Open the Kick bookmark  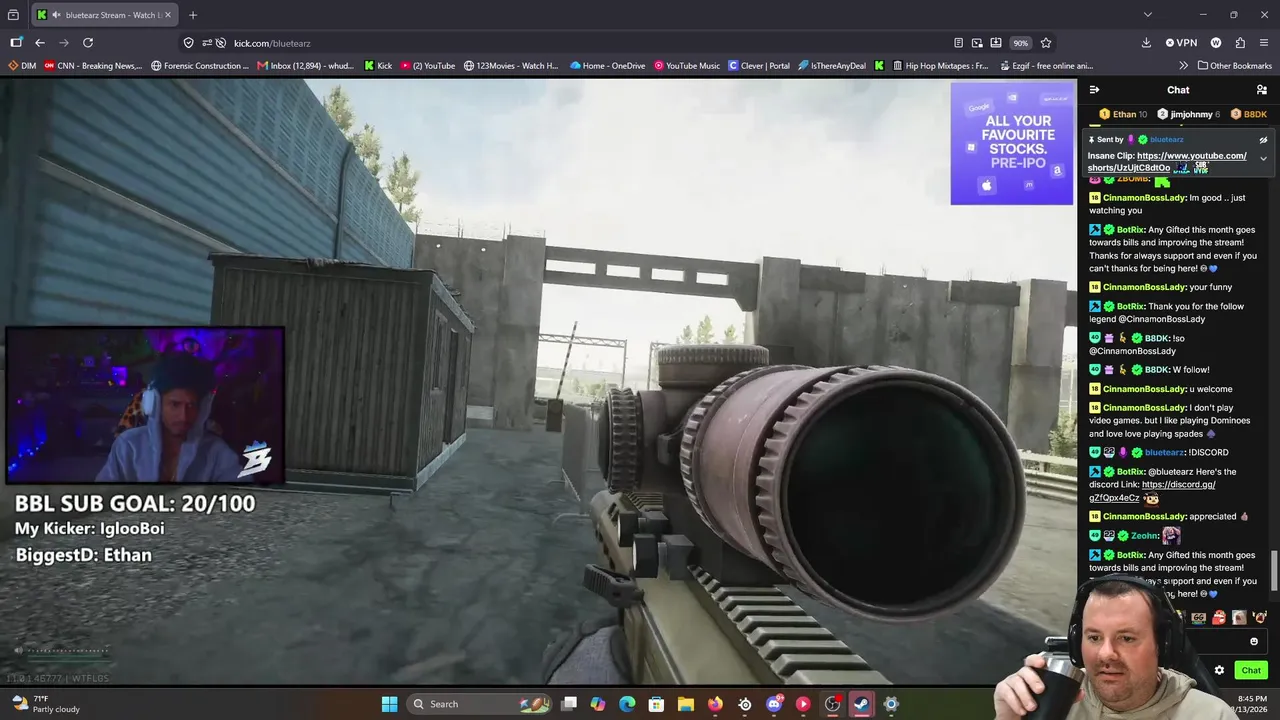pos(378,66)
